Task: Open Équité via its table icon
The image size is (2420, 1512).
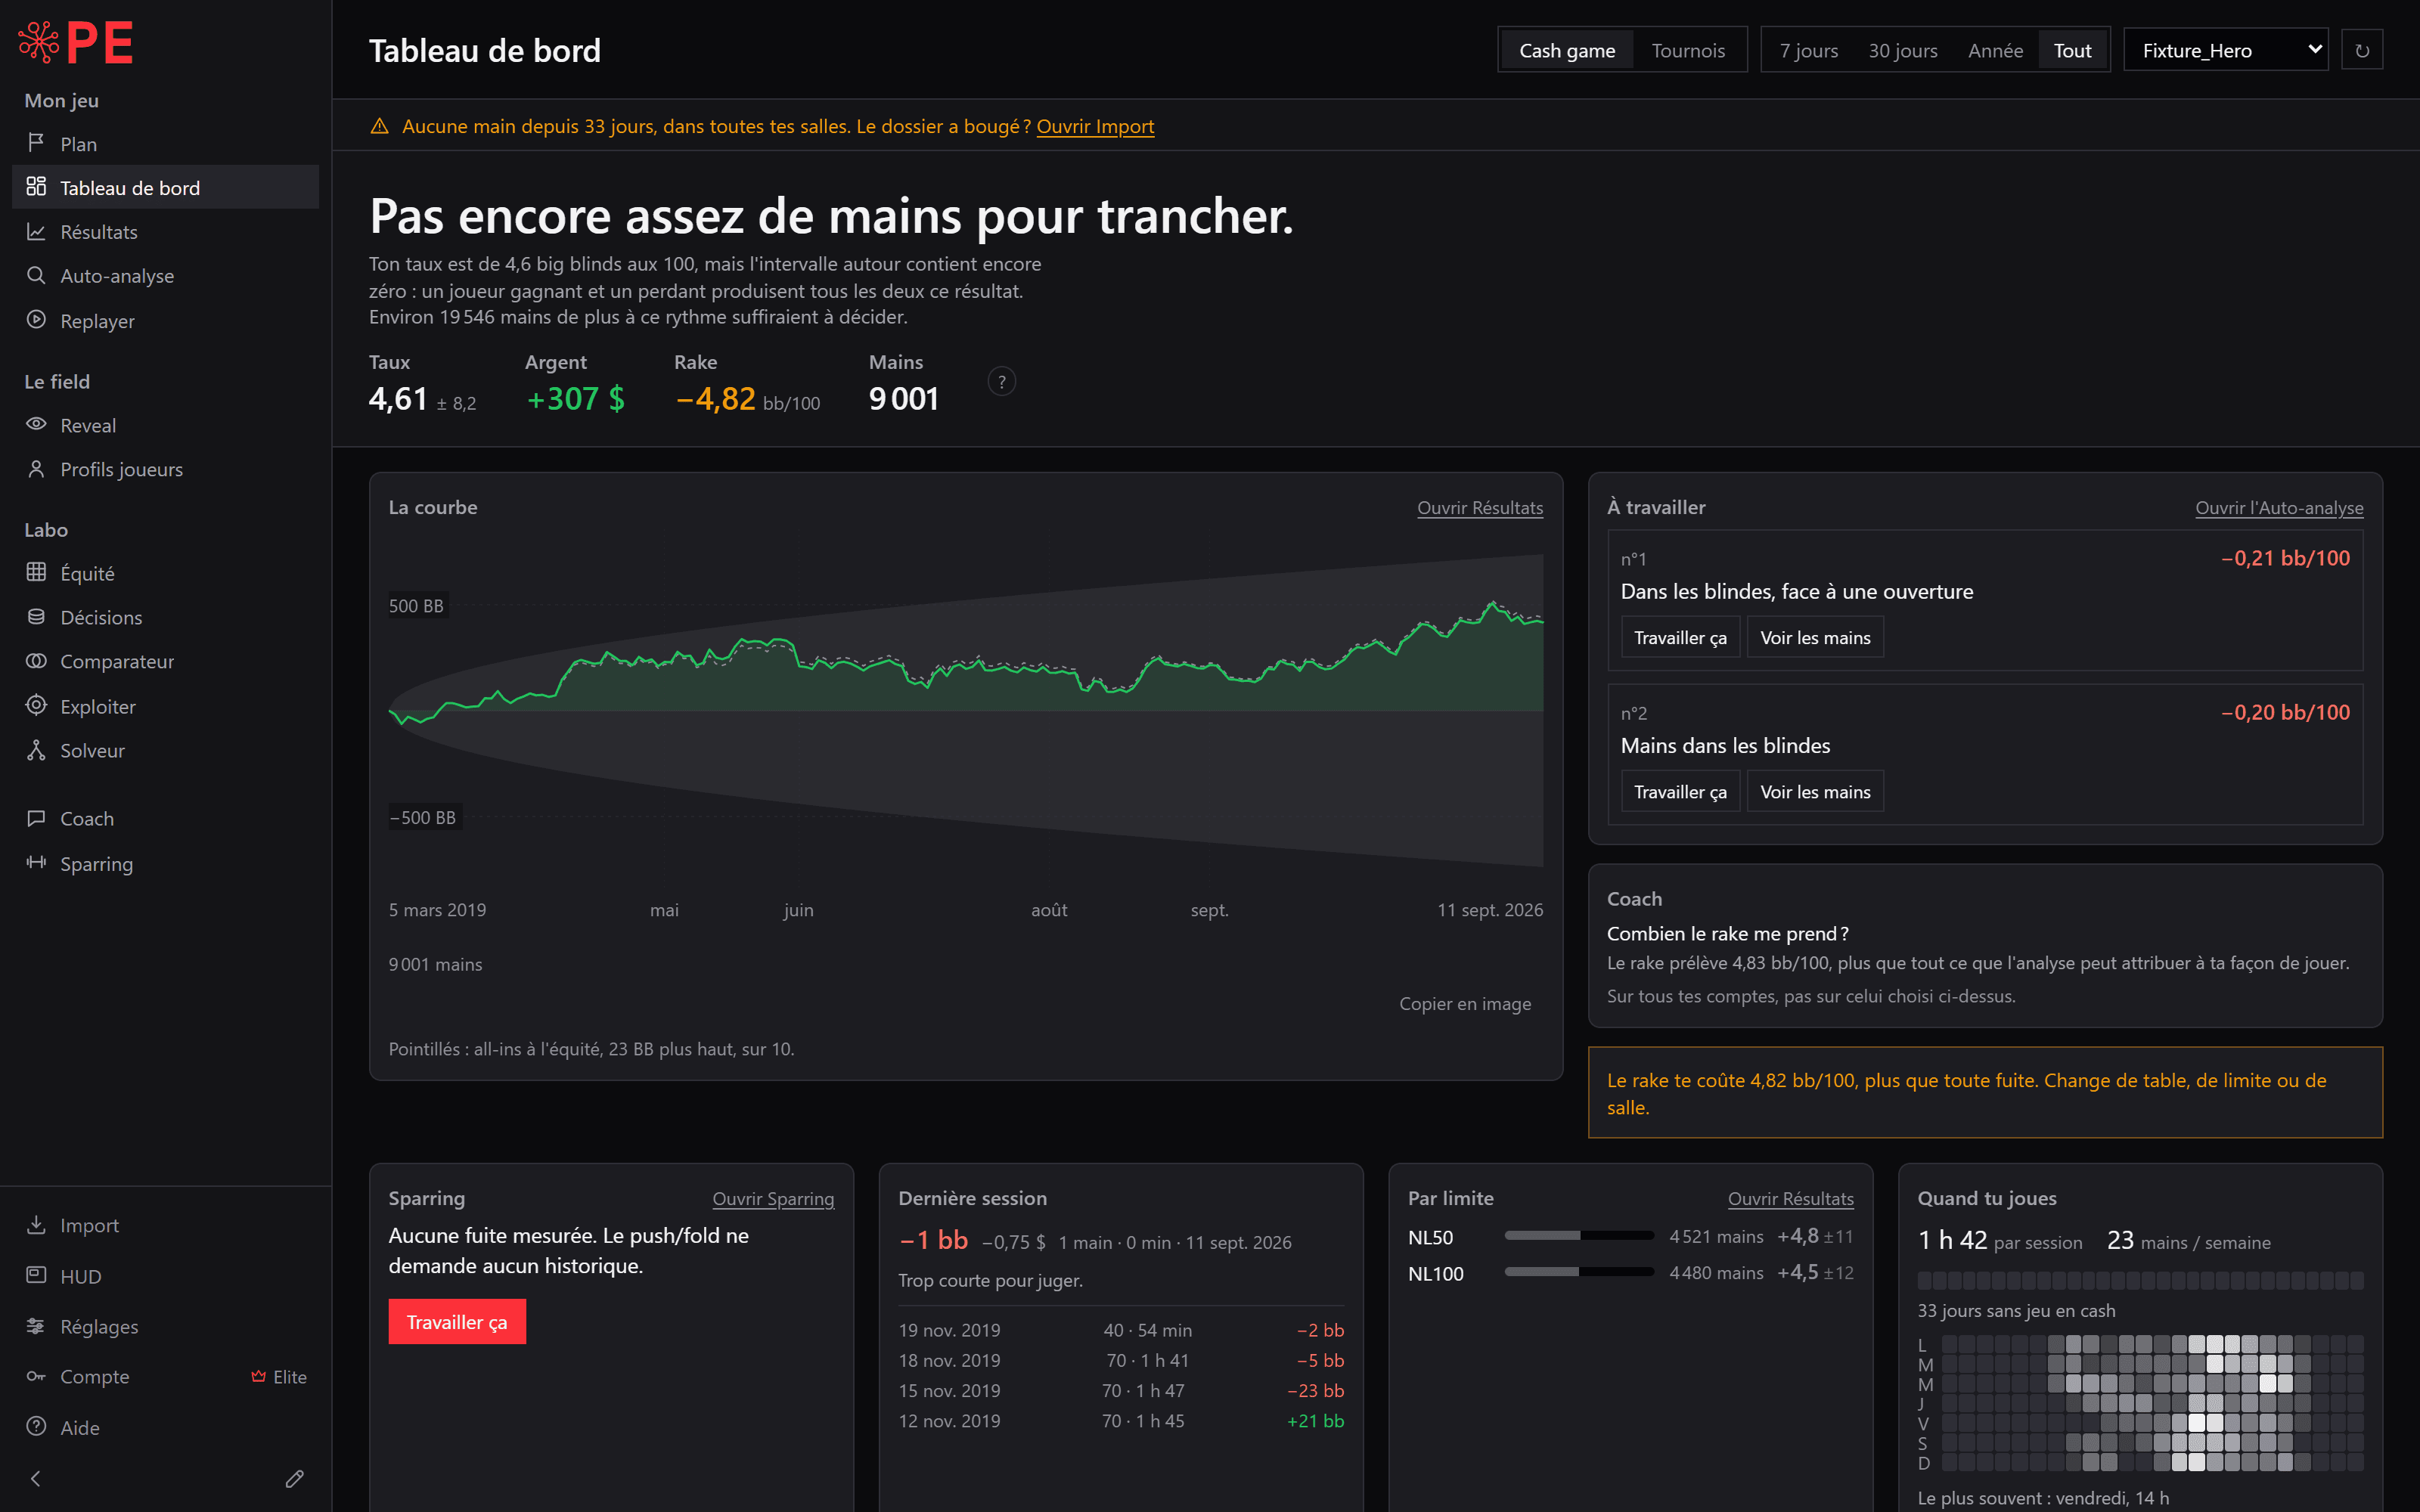Action: coord(36,572)
